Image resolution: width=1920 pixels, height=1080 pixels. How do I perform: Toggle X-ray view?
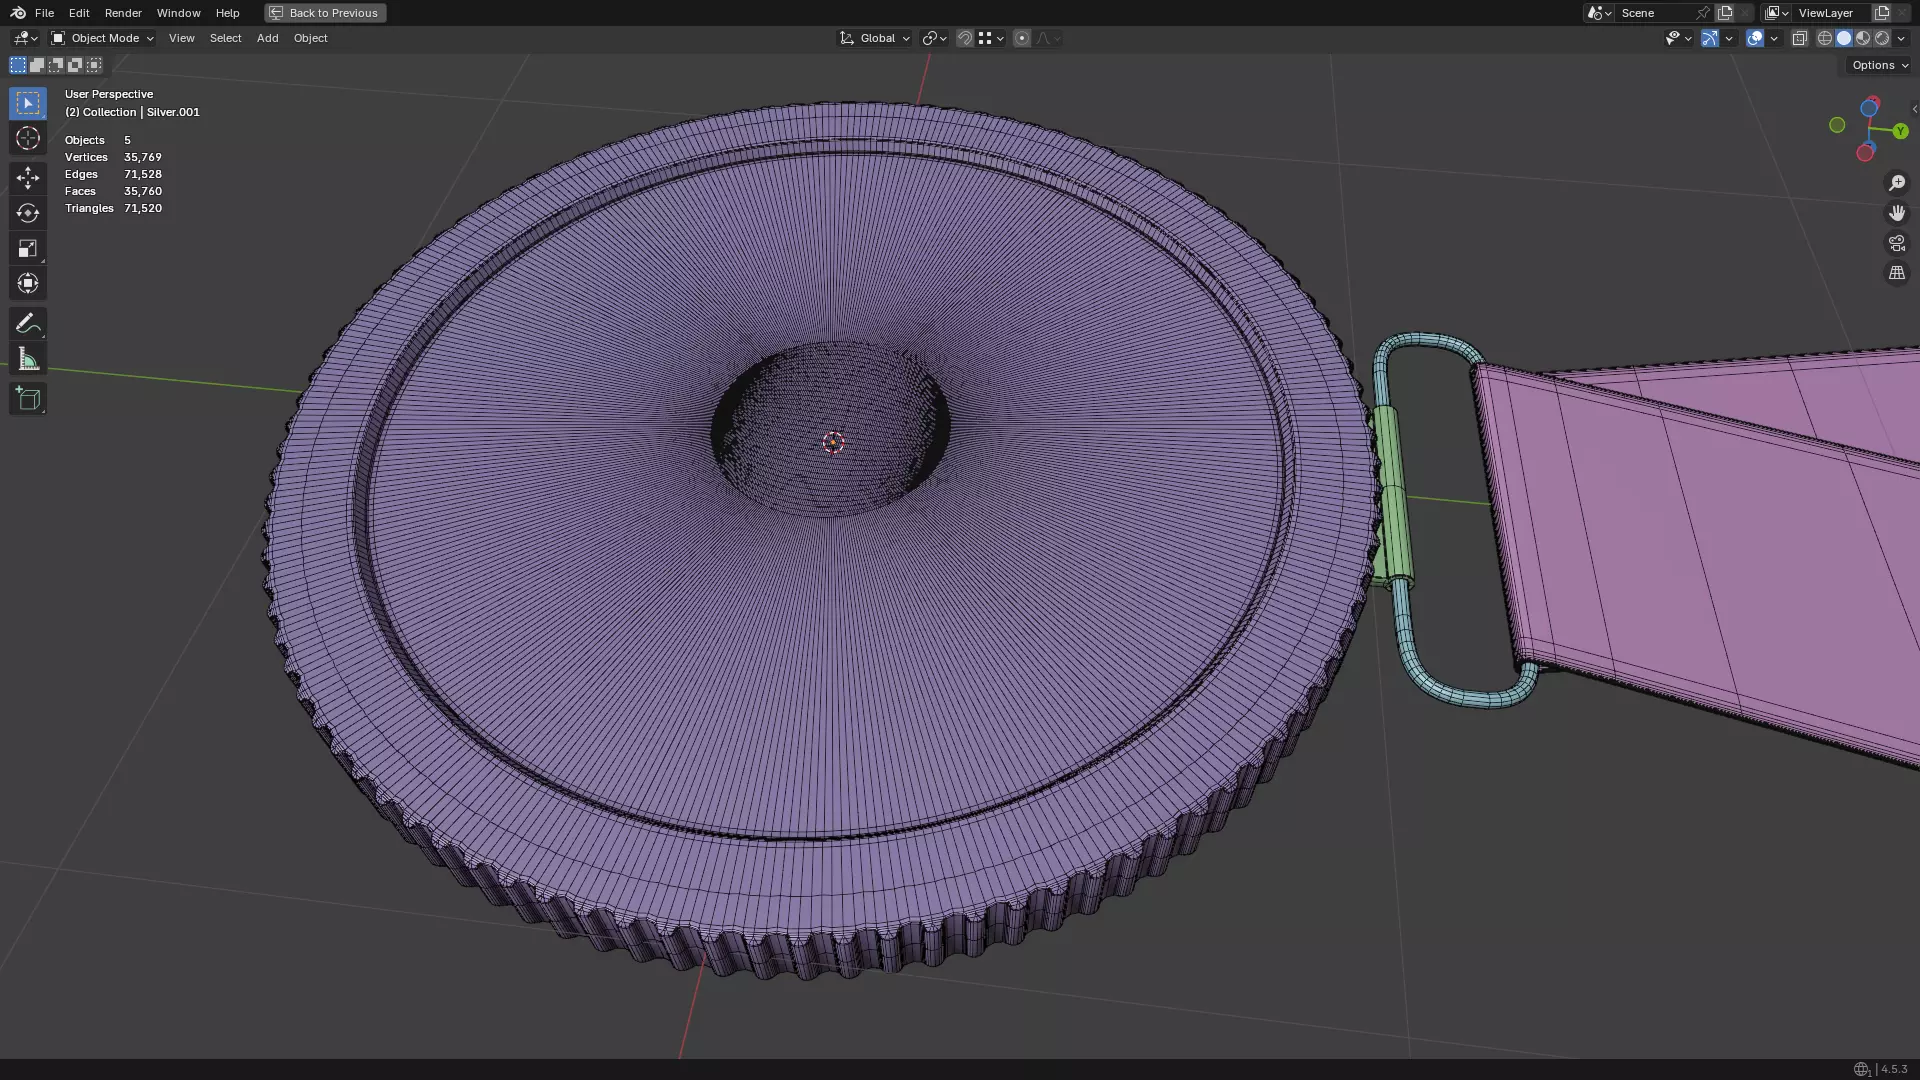[x=1799, y=38]
